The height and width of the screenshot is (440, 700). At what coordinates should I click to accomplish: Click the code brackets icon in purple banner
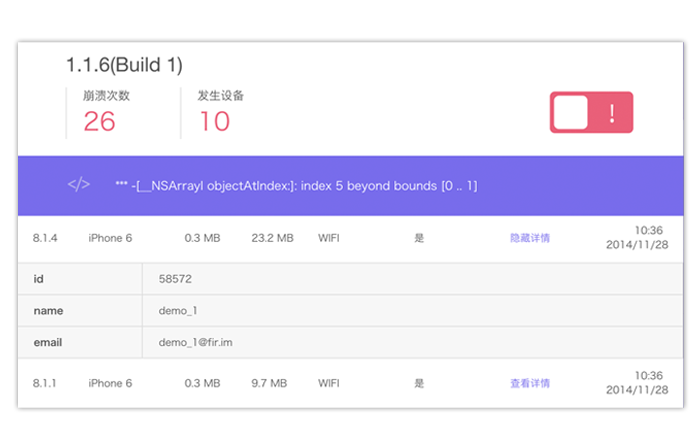pyautogui.click(x=79, y=185)
